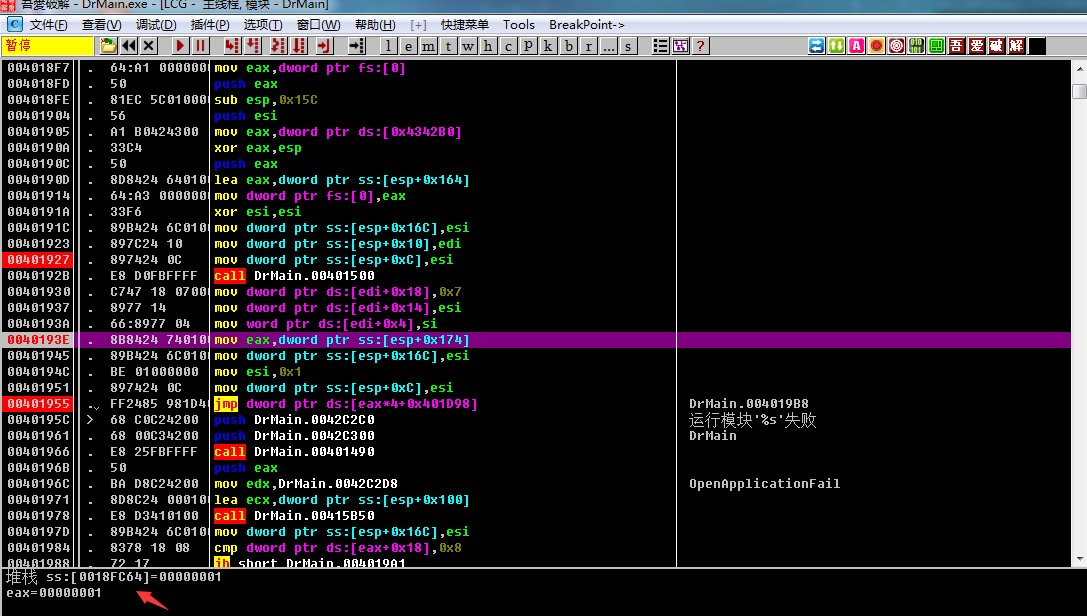Screen dimensions: 1087x616
Task: Run the program with the play icon
Action: click(x=180, y=46)
